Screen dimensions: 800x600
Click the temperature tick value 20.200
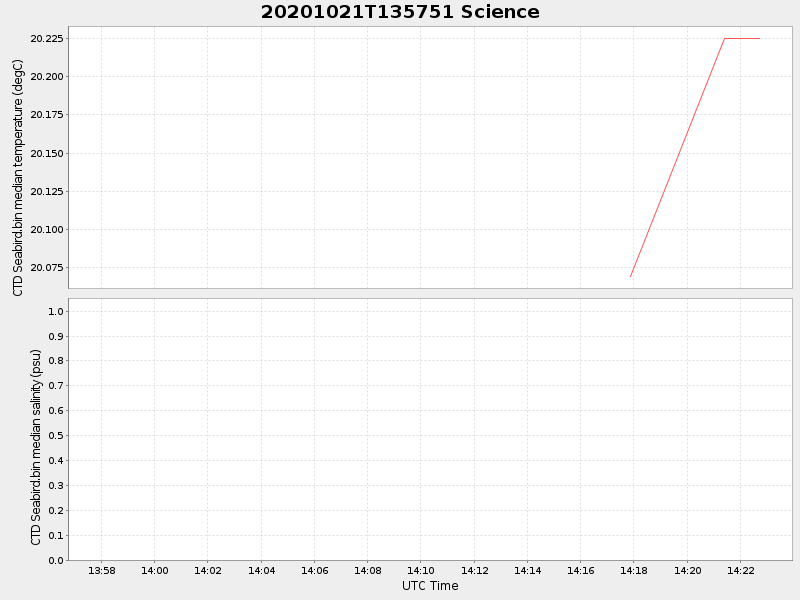[x=47, y=77]
